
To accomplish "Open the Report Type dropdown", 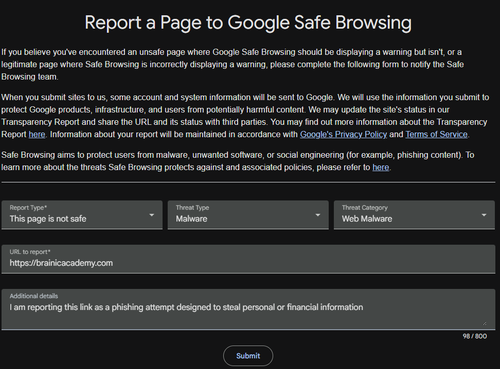I will tap(82, 215).
